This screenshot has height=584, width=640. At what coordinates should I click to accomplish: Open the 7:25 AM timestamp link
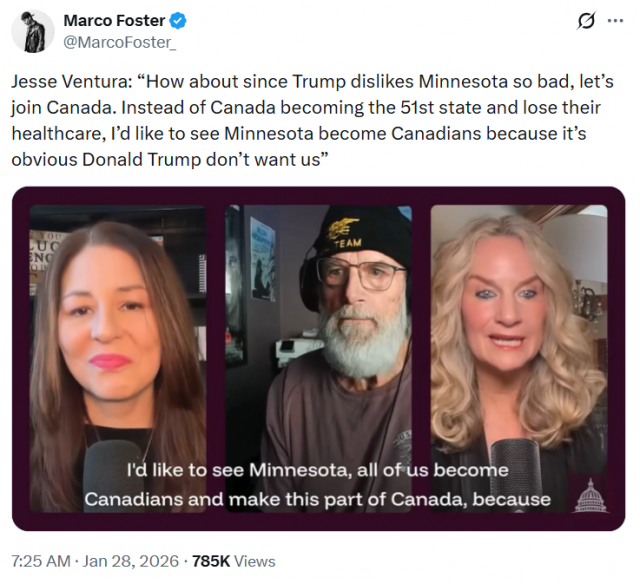[40, 561]
